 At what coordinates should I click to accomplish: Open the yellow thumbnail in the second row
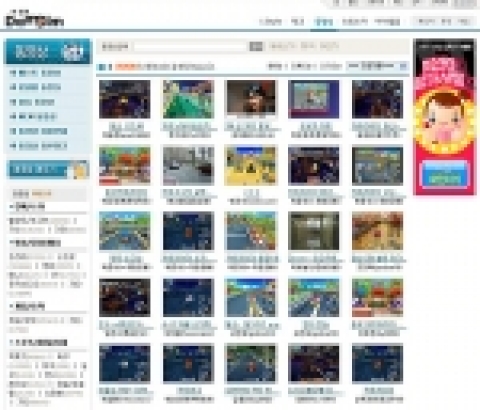coord(251,166)
